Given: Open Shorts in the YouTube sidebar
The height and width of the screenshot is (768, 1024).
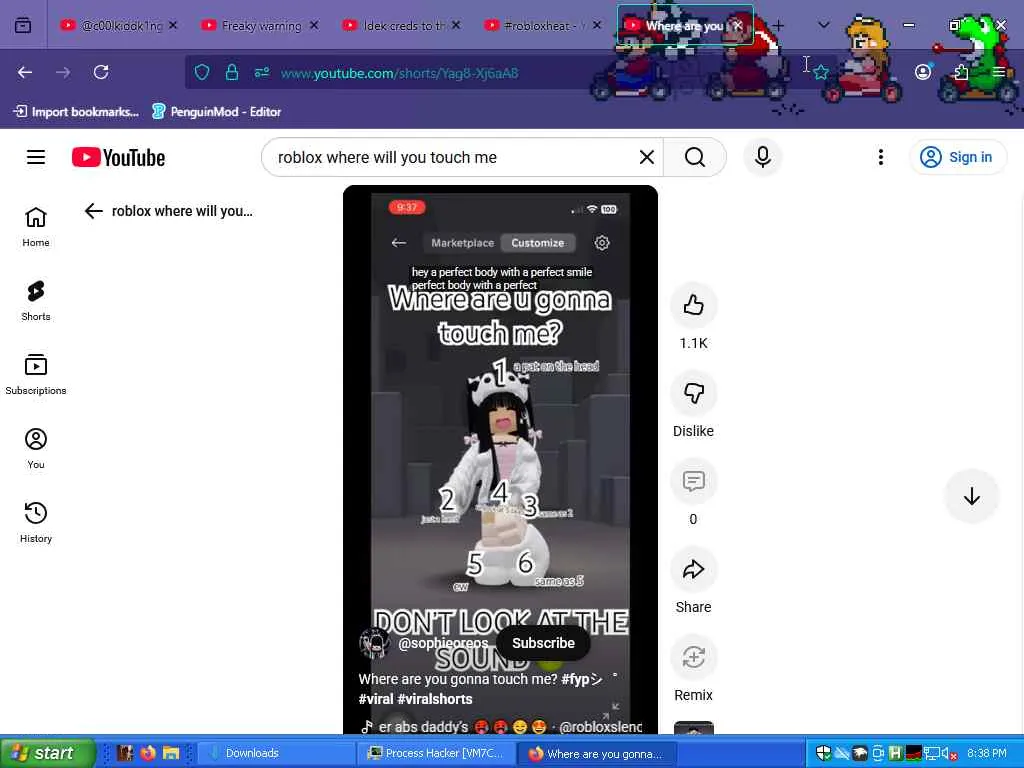Looking at the screenshot, I should [x=36, y=300].
